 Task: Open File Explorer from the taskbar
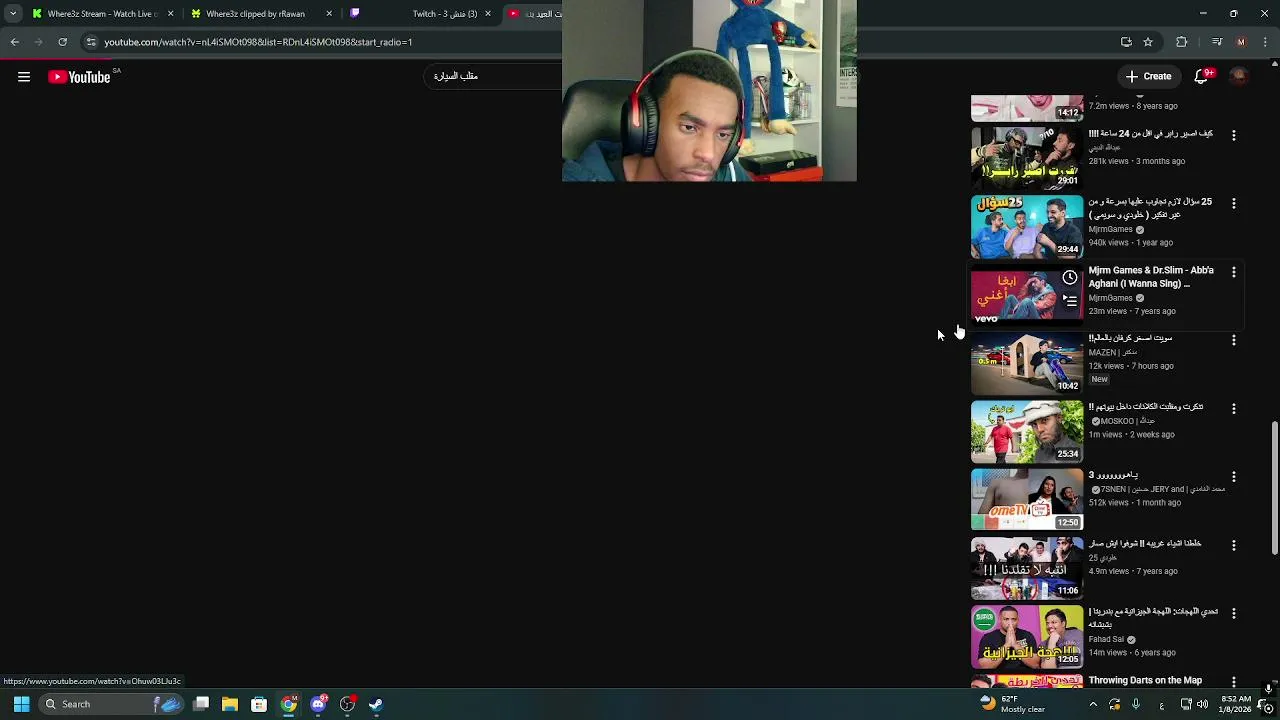(230, 704)
